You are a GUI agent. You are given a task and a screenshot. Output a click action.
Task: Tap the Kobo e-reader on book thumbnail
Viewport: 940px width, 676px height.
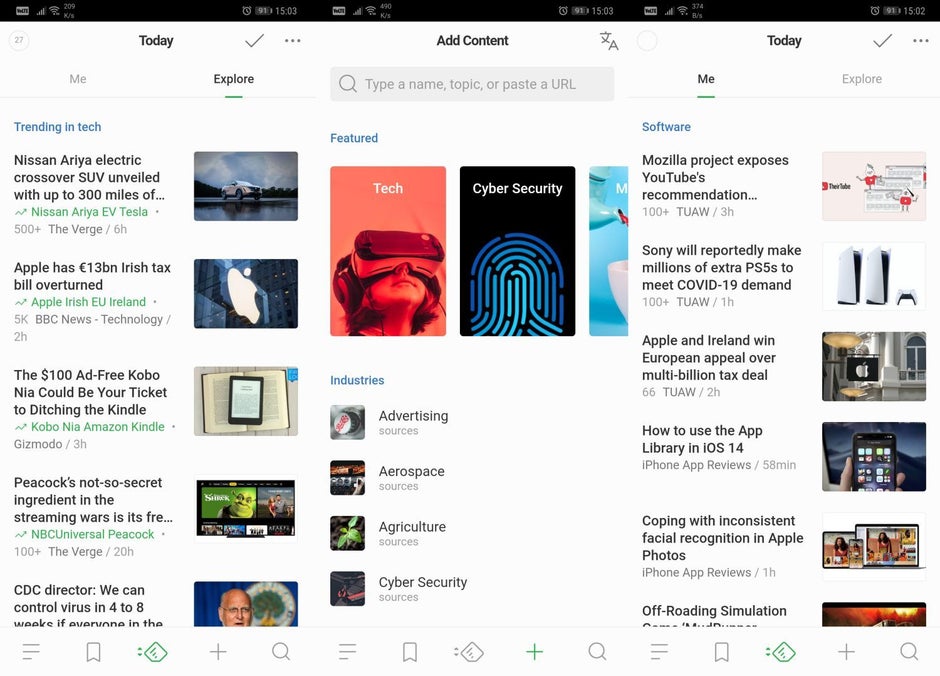pyautogui.click(x=246, y=401)
